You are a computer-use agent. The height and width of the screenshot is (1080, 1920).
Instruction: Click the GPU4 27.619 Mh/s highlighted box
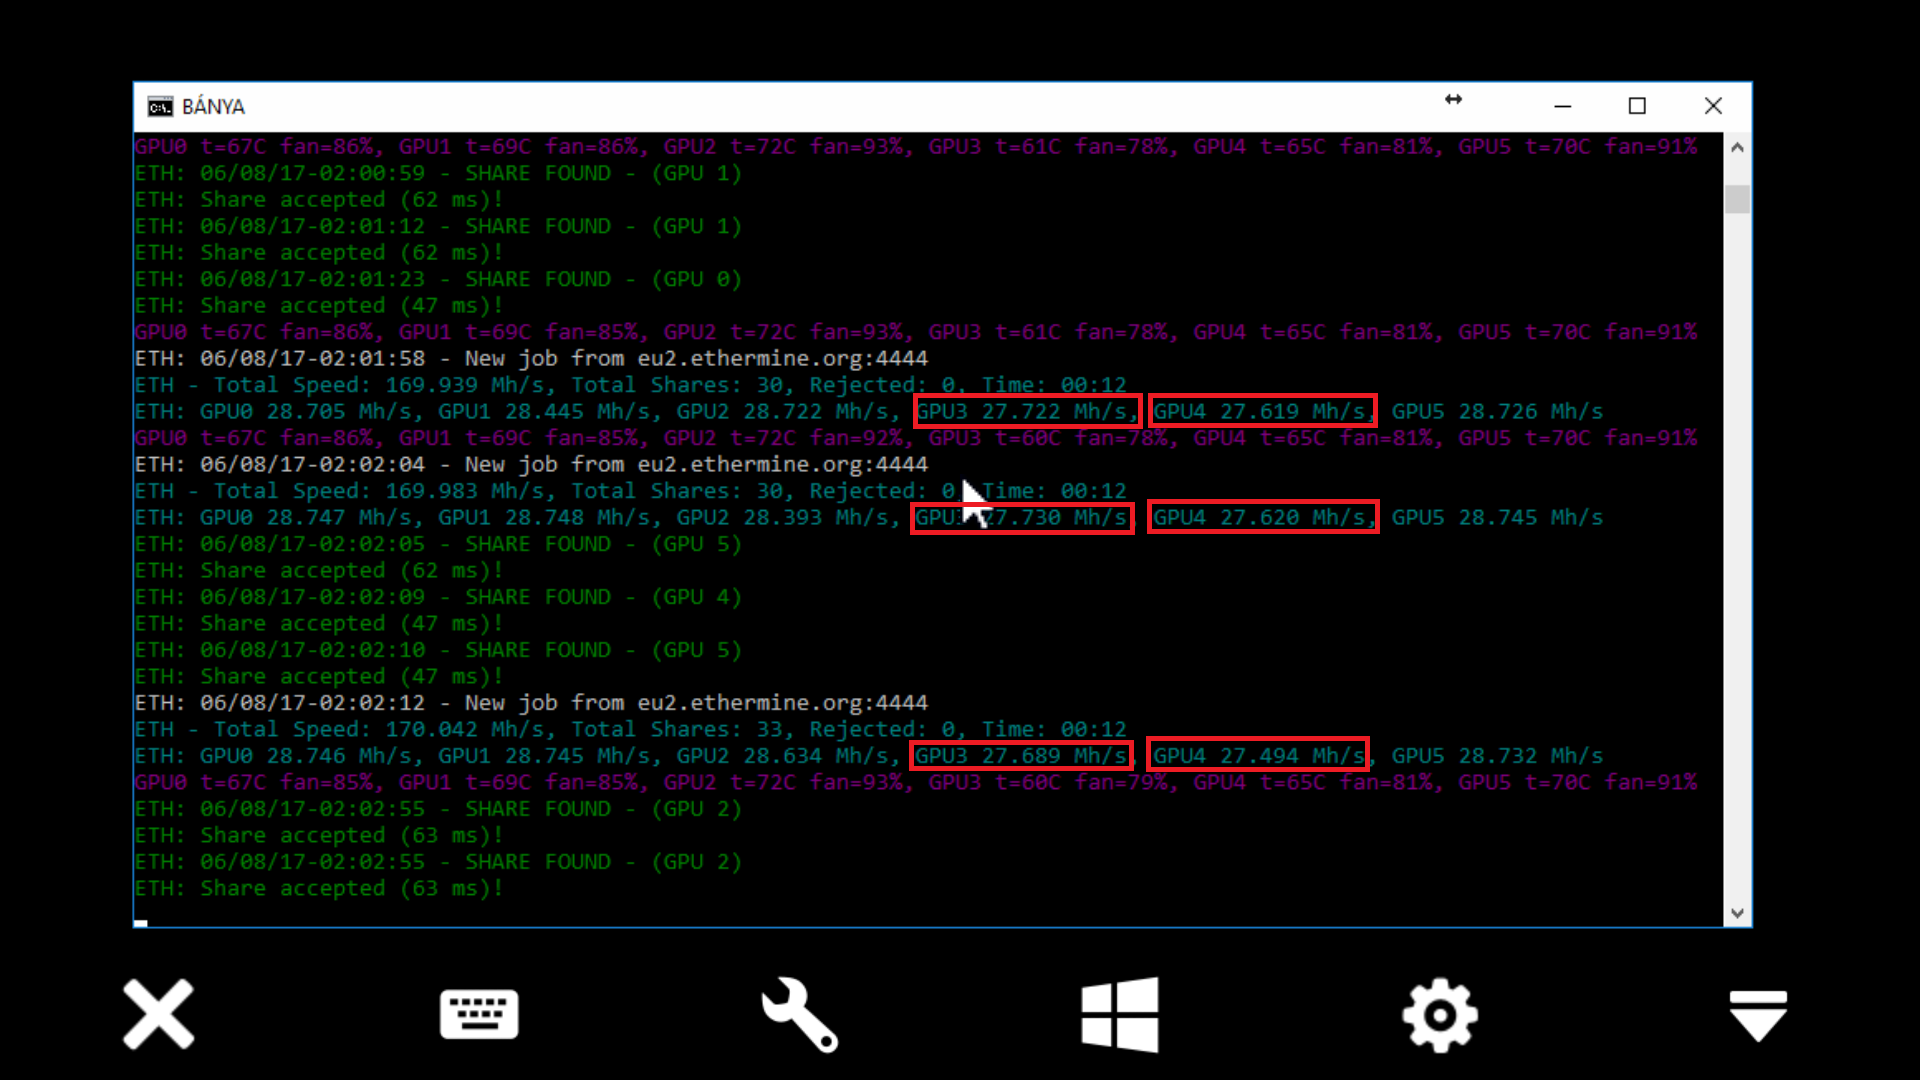coord(1262,411)
